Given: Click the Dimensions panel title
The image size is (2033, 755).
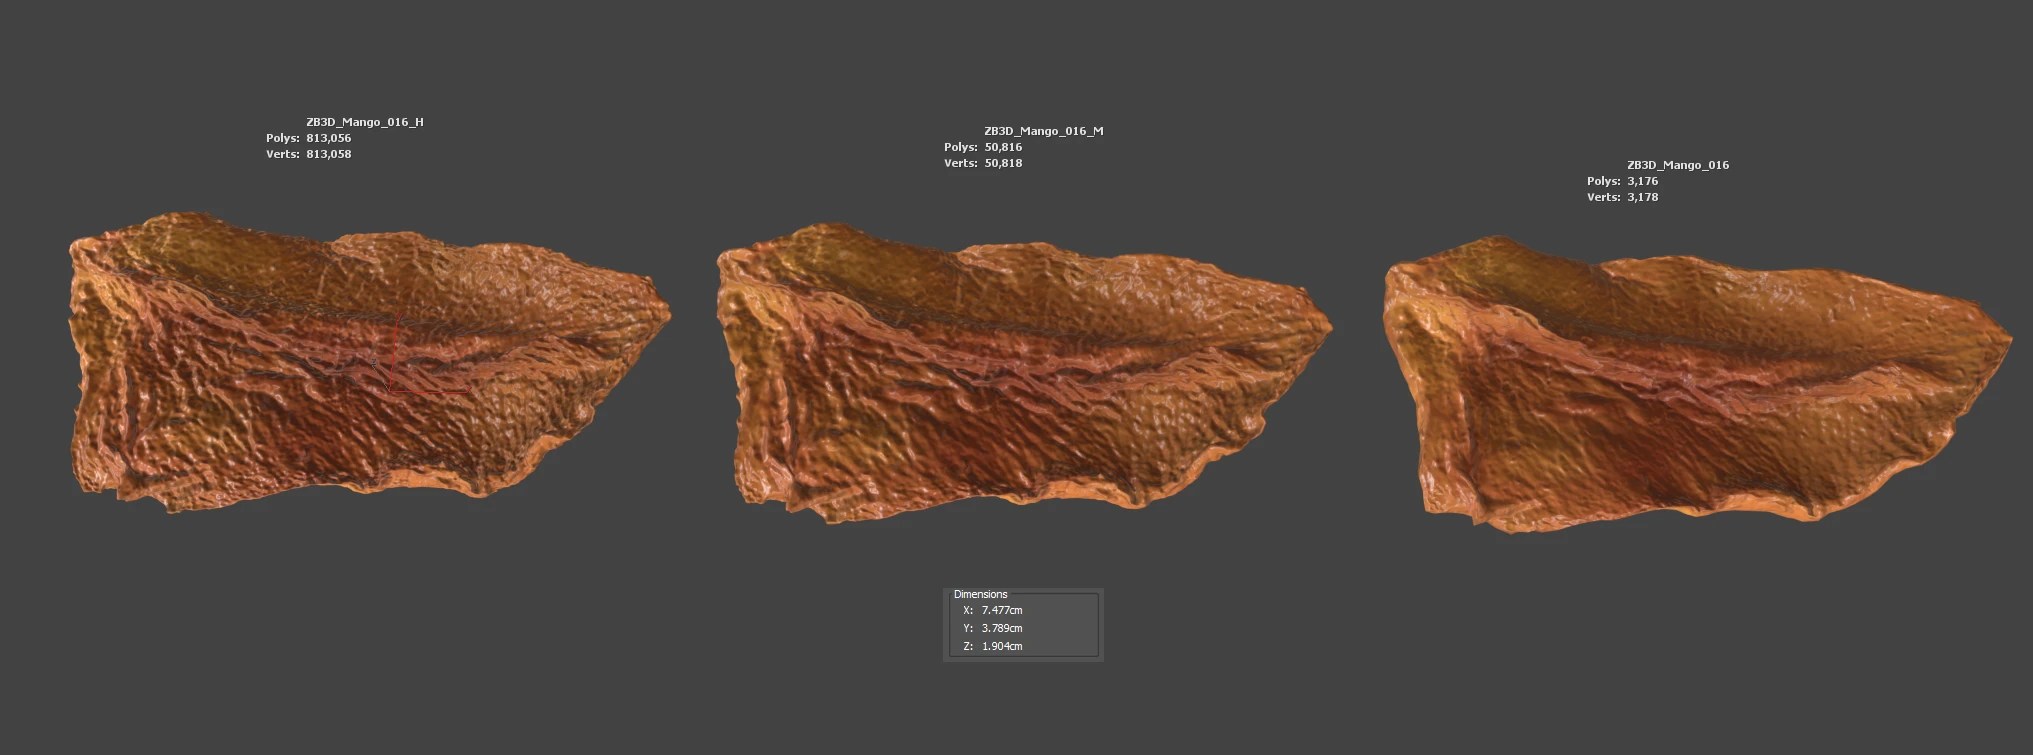Looking at the screenshot, I should point(980,594).
